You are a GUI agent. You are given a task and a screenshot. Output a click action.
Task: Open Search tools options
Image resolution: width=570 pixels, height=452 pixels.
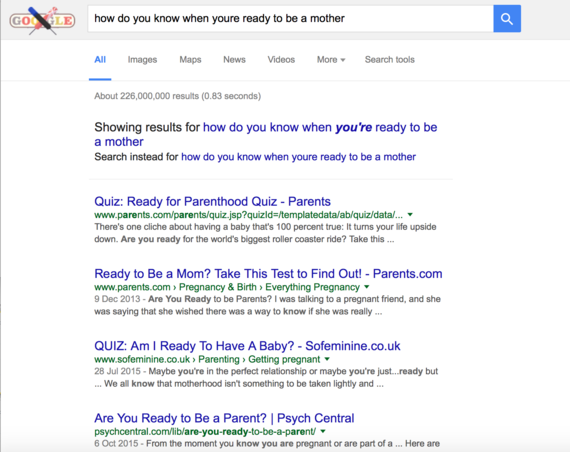point(389,60)
